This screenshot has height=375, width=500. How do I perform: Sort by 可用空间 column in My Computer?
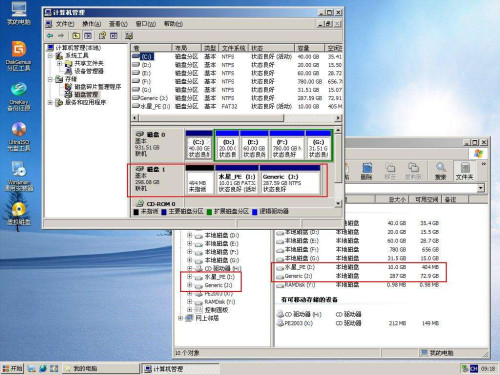(x=426, y=199)
